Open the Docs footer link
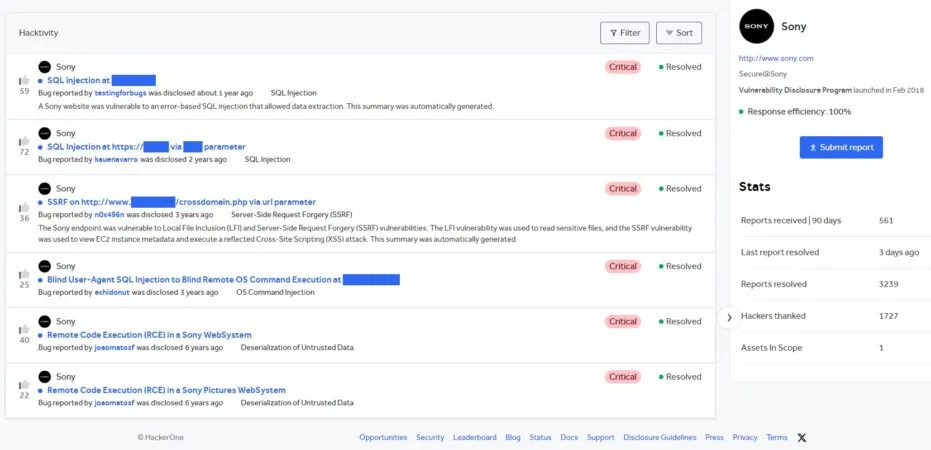Screen dimensions: 931x450 click(x=569, y=438)
